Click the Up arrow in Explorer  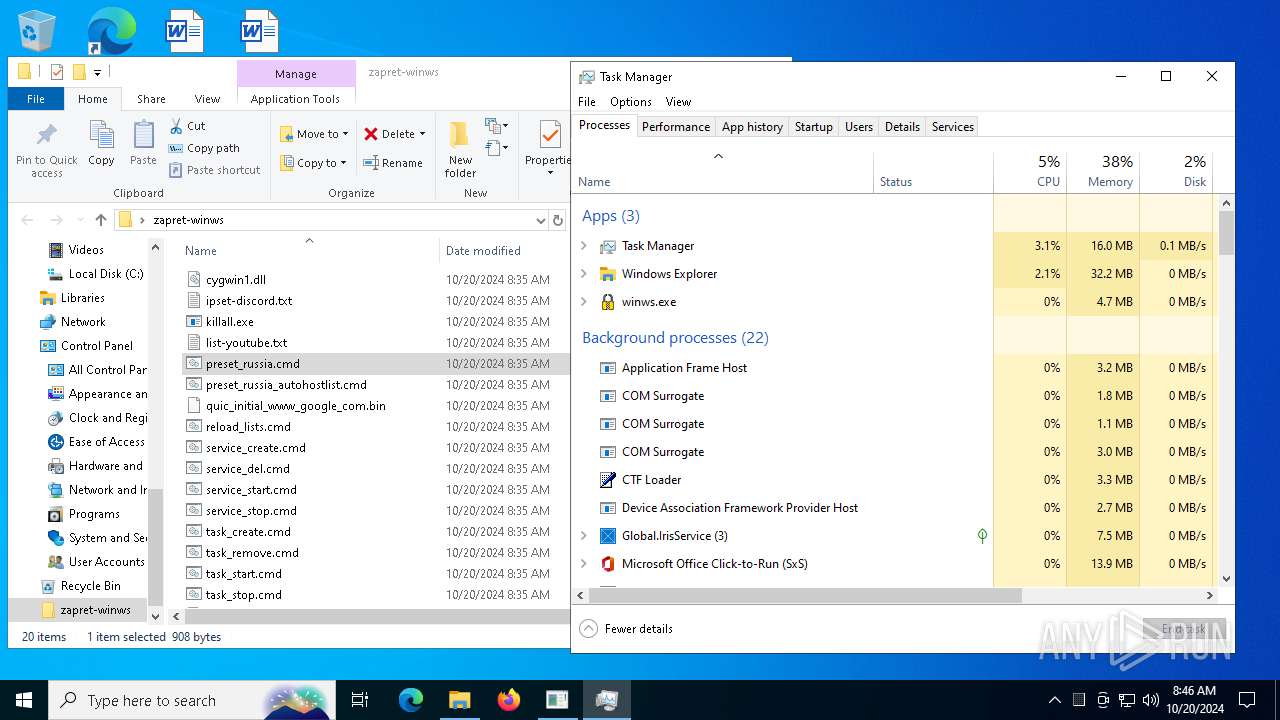[x=100, y=220]
